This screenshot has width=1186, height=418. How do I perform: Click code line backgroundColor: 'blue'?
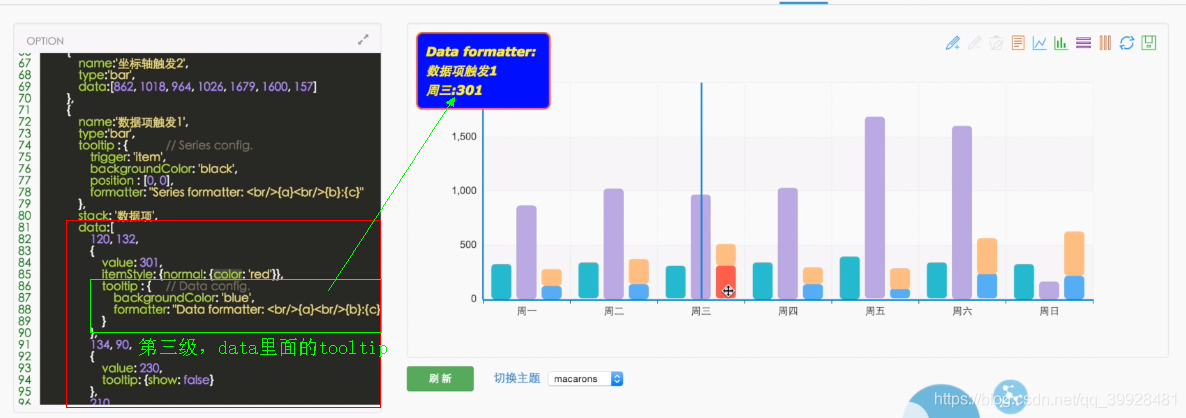click(184, 298)
